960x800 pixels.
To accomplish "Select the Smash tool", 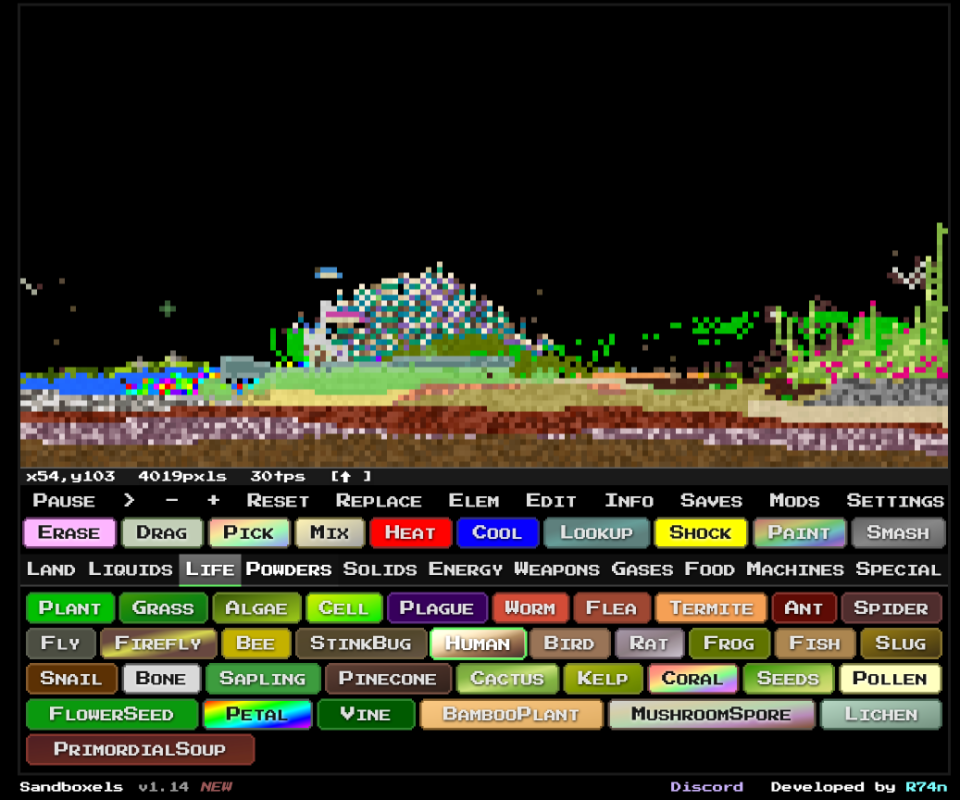I will click(x=897, y=533).
